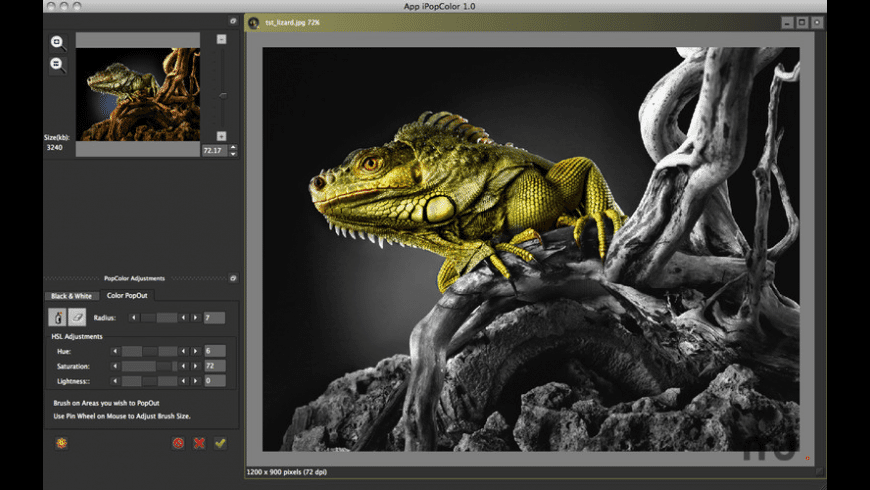Detach the PopColor Adjustments panel
The height and width of the screenshot is (490, 870).
[233, 278]
